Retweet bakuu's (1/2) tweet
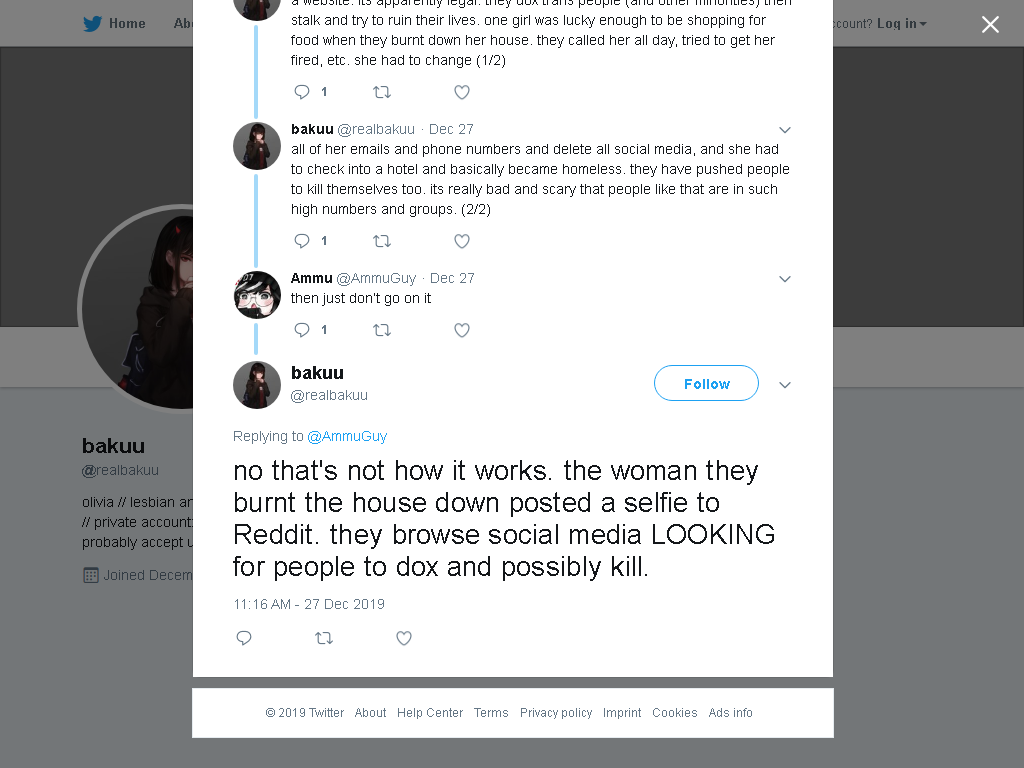Viewport: 1024px width, 768px height. (382, 92)
